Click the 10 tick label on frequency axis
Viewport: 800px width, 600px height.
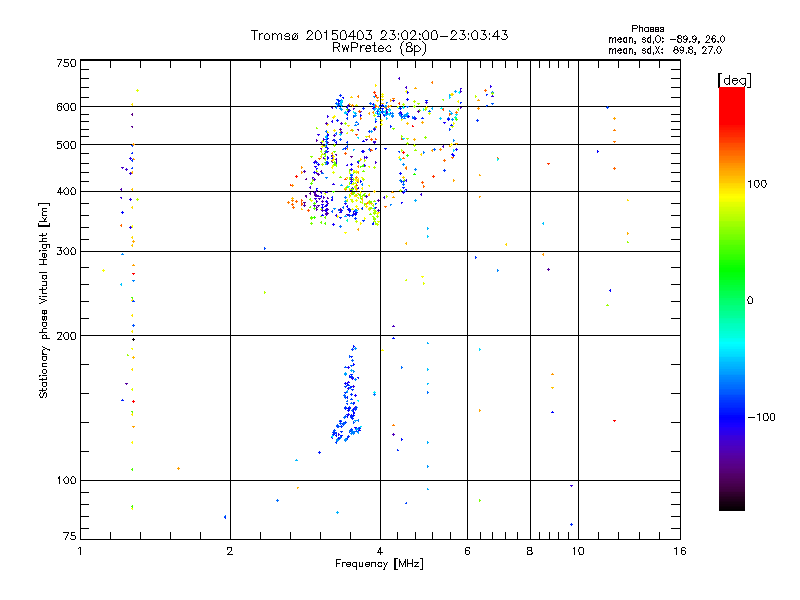coord(578,551)
